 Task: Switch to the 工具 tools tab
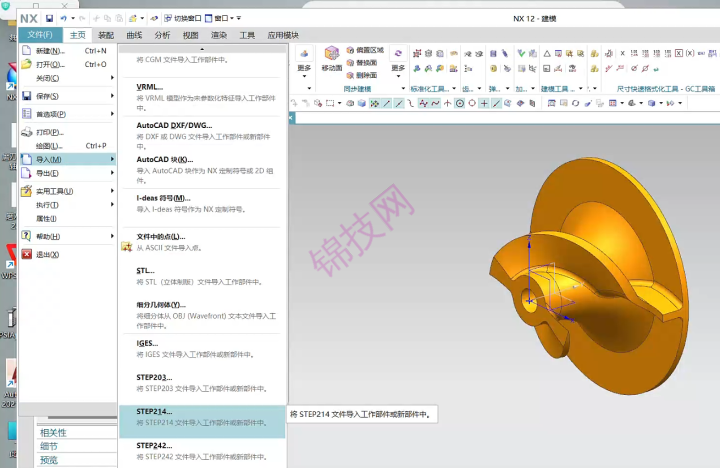pos(247,35)
